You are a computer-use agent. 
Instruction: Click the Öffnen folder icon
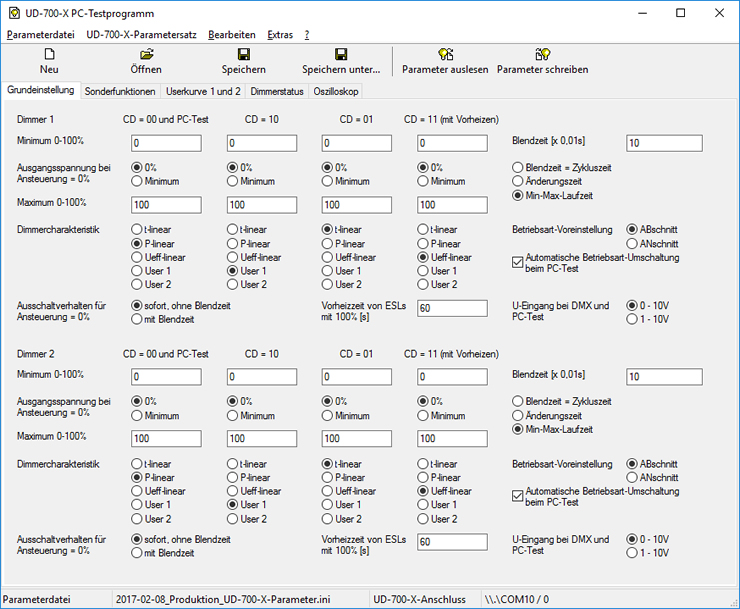[146, 54]
